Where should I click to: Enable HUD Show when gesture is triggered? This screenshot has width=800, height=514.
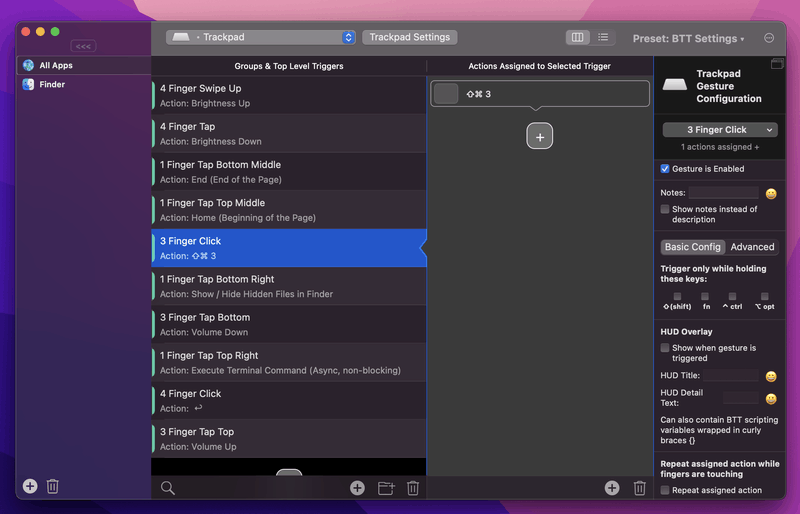[665, 348]
